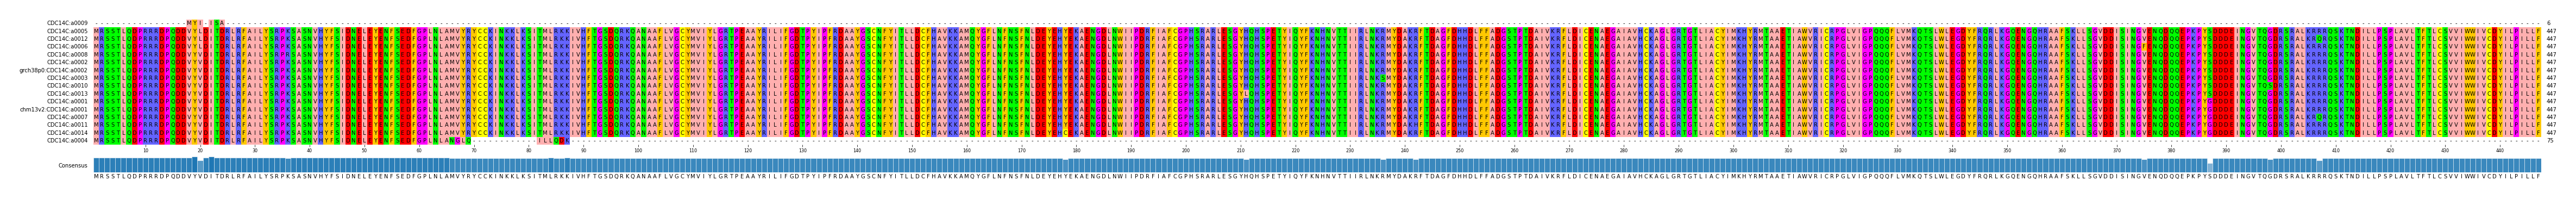Select sequence label CDC14C.a0006

[x=67, y=47]
